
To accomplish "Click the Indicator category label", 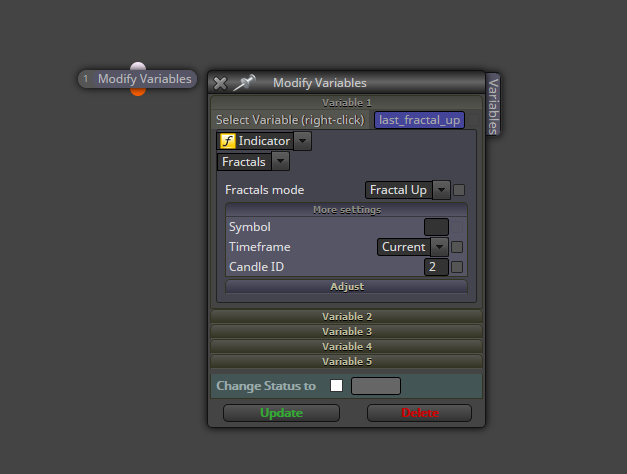I will click(264, 141).
